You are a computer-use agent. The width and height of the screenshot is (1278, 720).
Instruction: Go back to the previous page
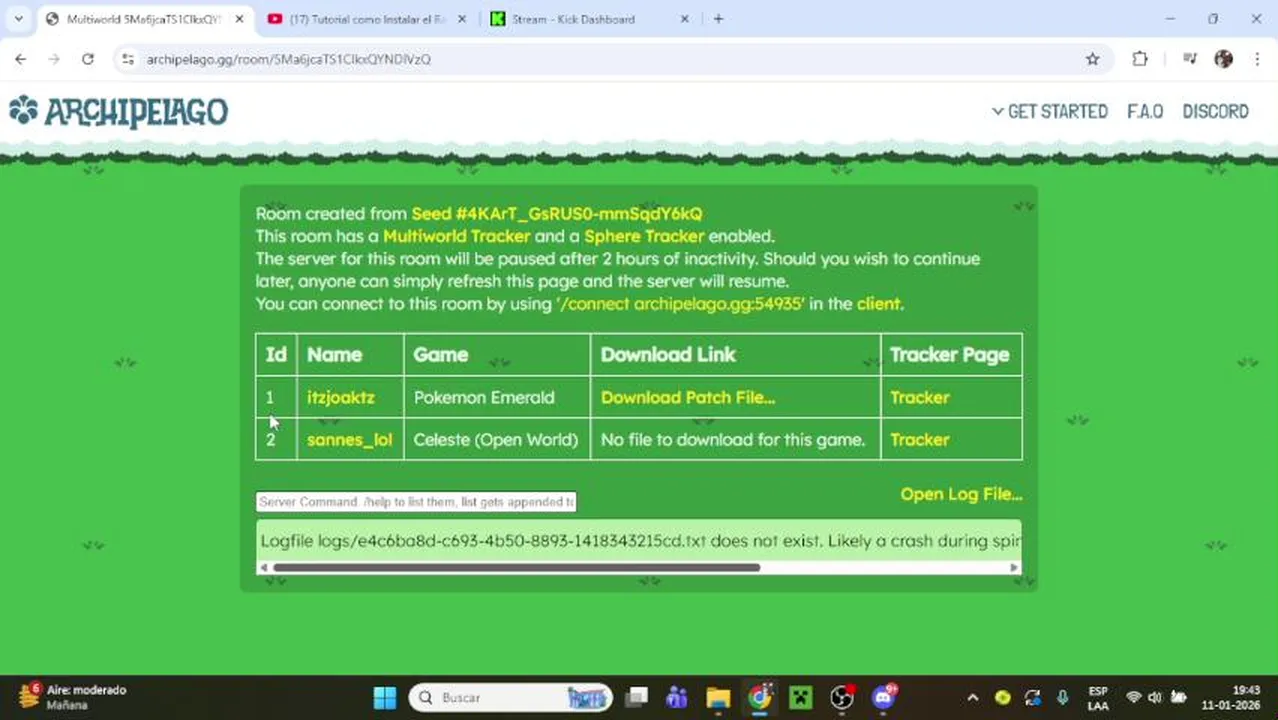coord(20,59)
